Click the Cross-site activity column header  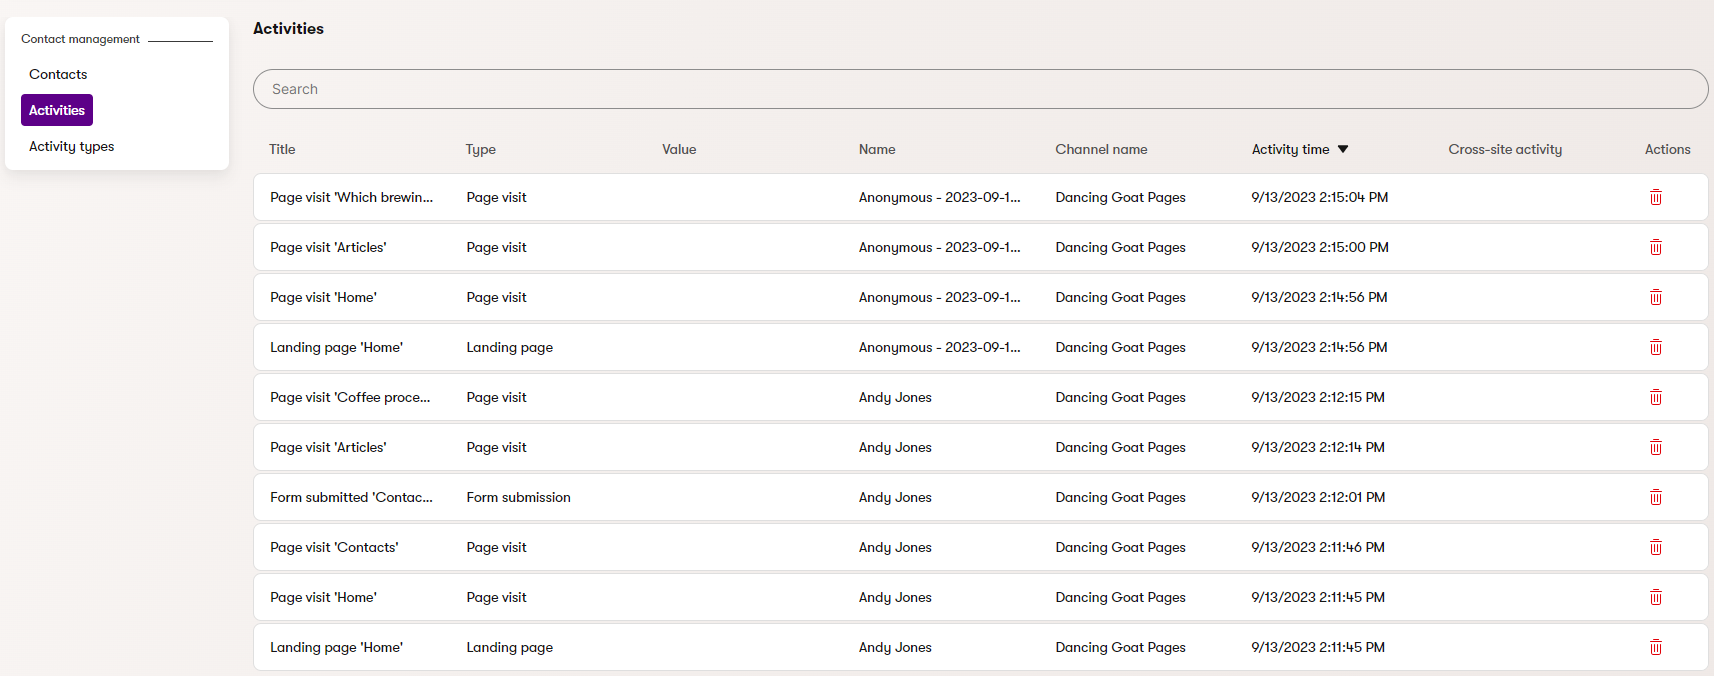pyautogui.click(x=1505, y=149)
